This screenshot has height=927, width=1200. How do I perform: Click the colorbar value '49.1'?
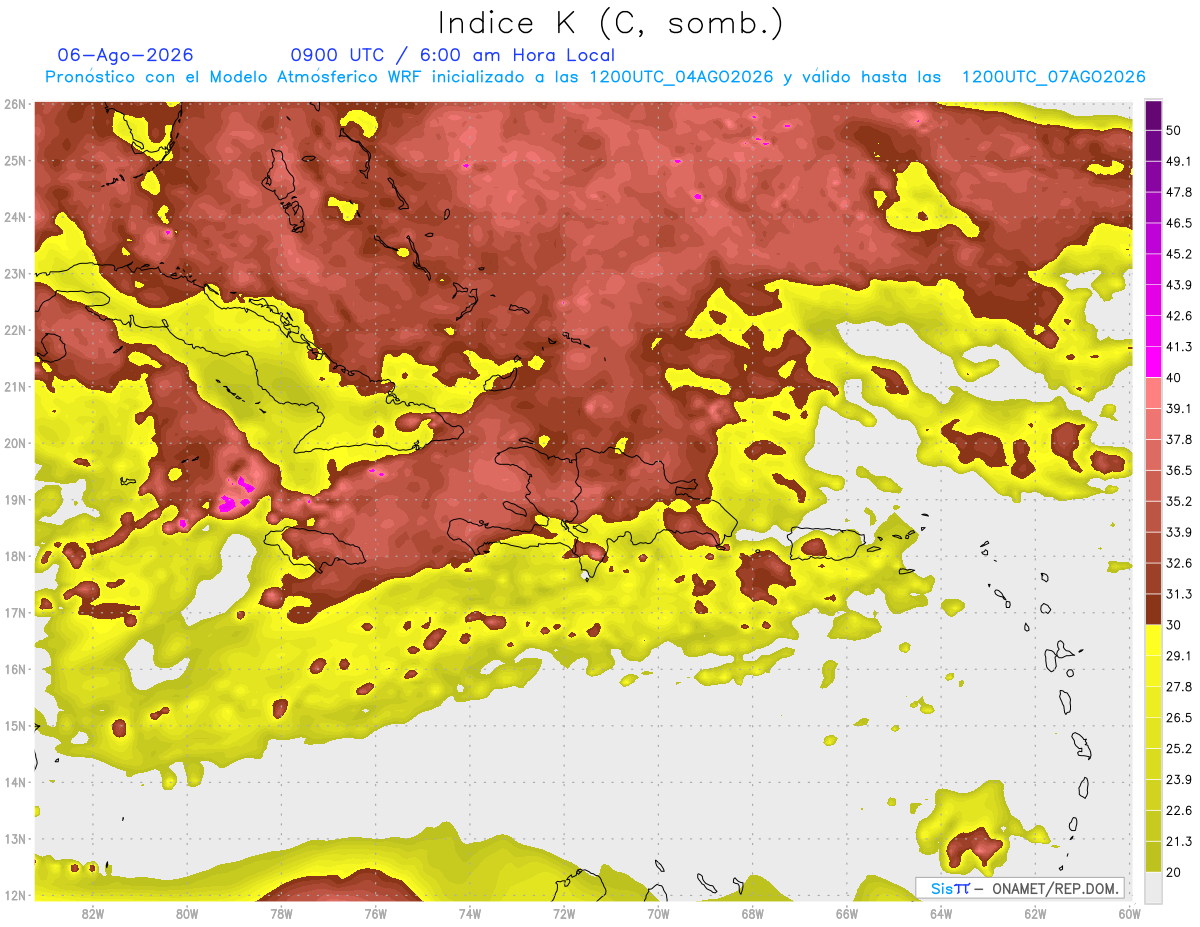(x=1179, y=161)
